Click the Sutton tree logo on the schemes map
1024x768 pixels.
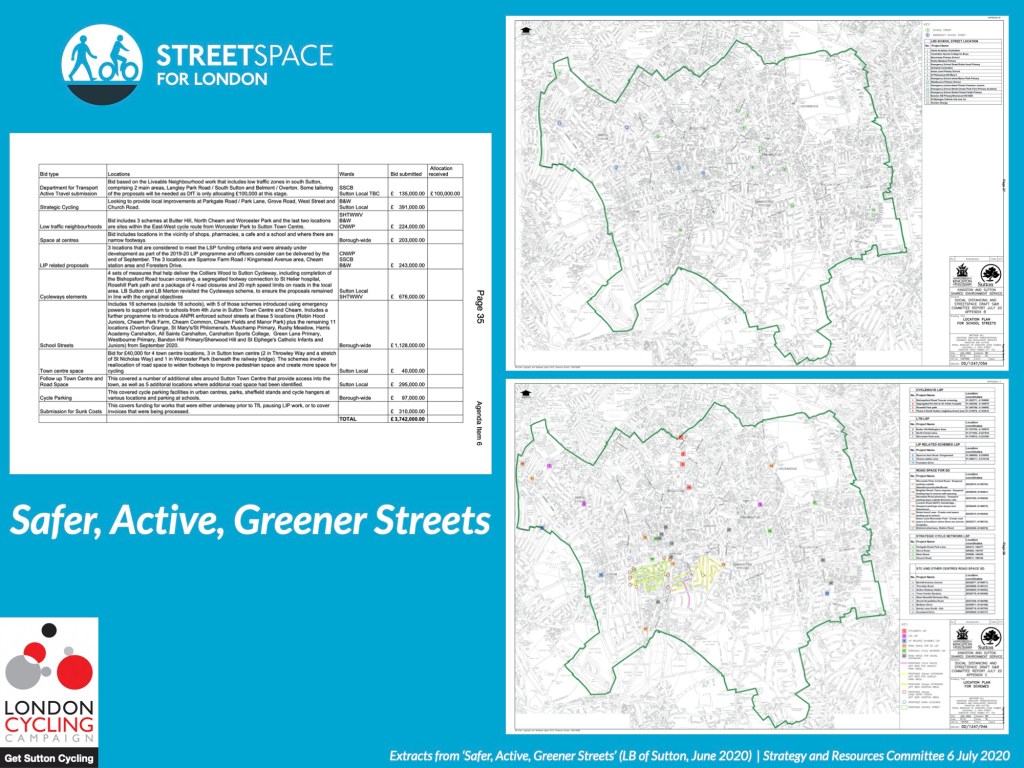pos(990,637)
